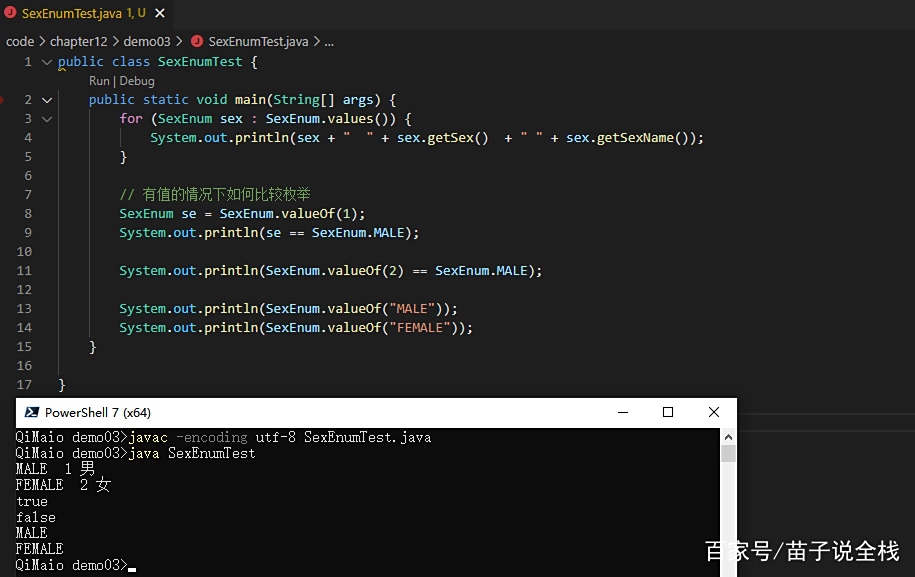Toggle the breakpoint dot at line 2
Image resolution: width=915 pixels, height=577 pixels.
[1, 100]
